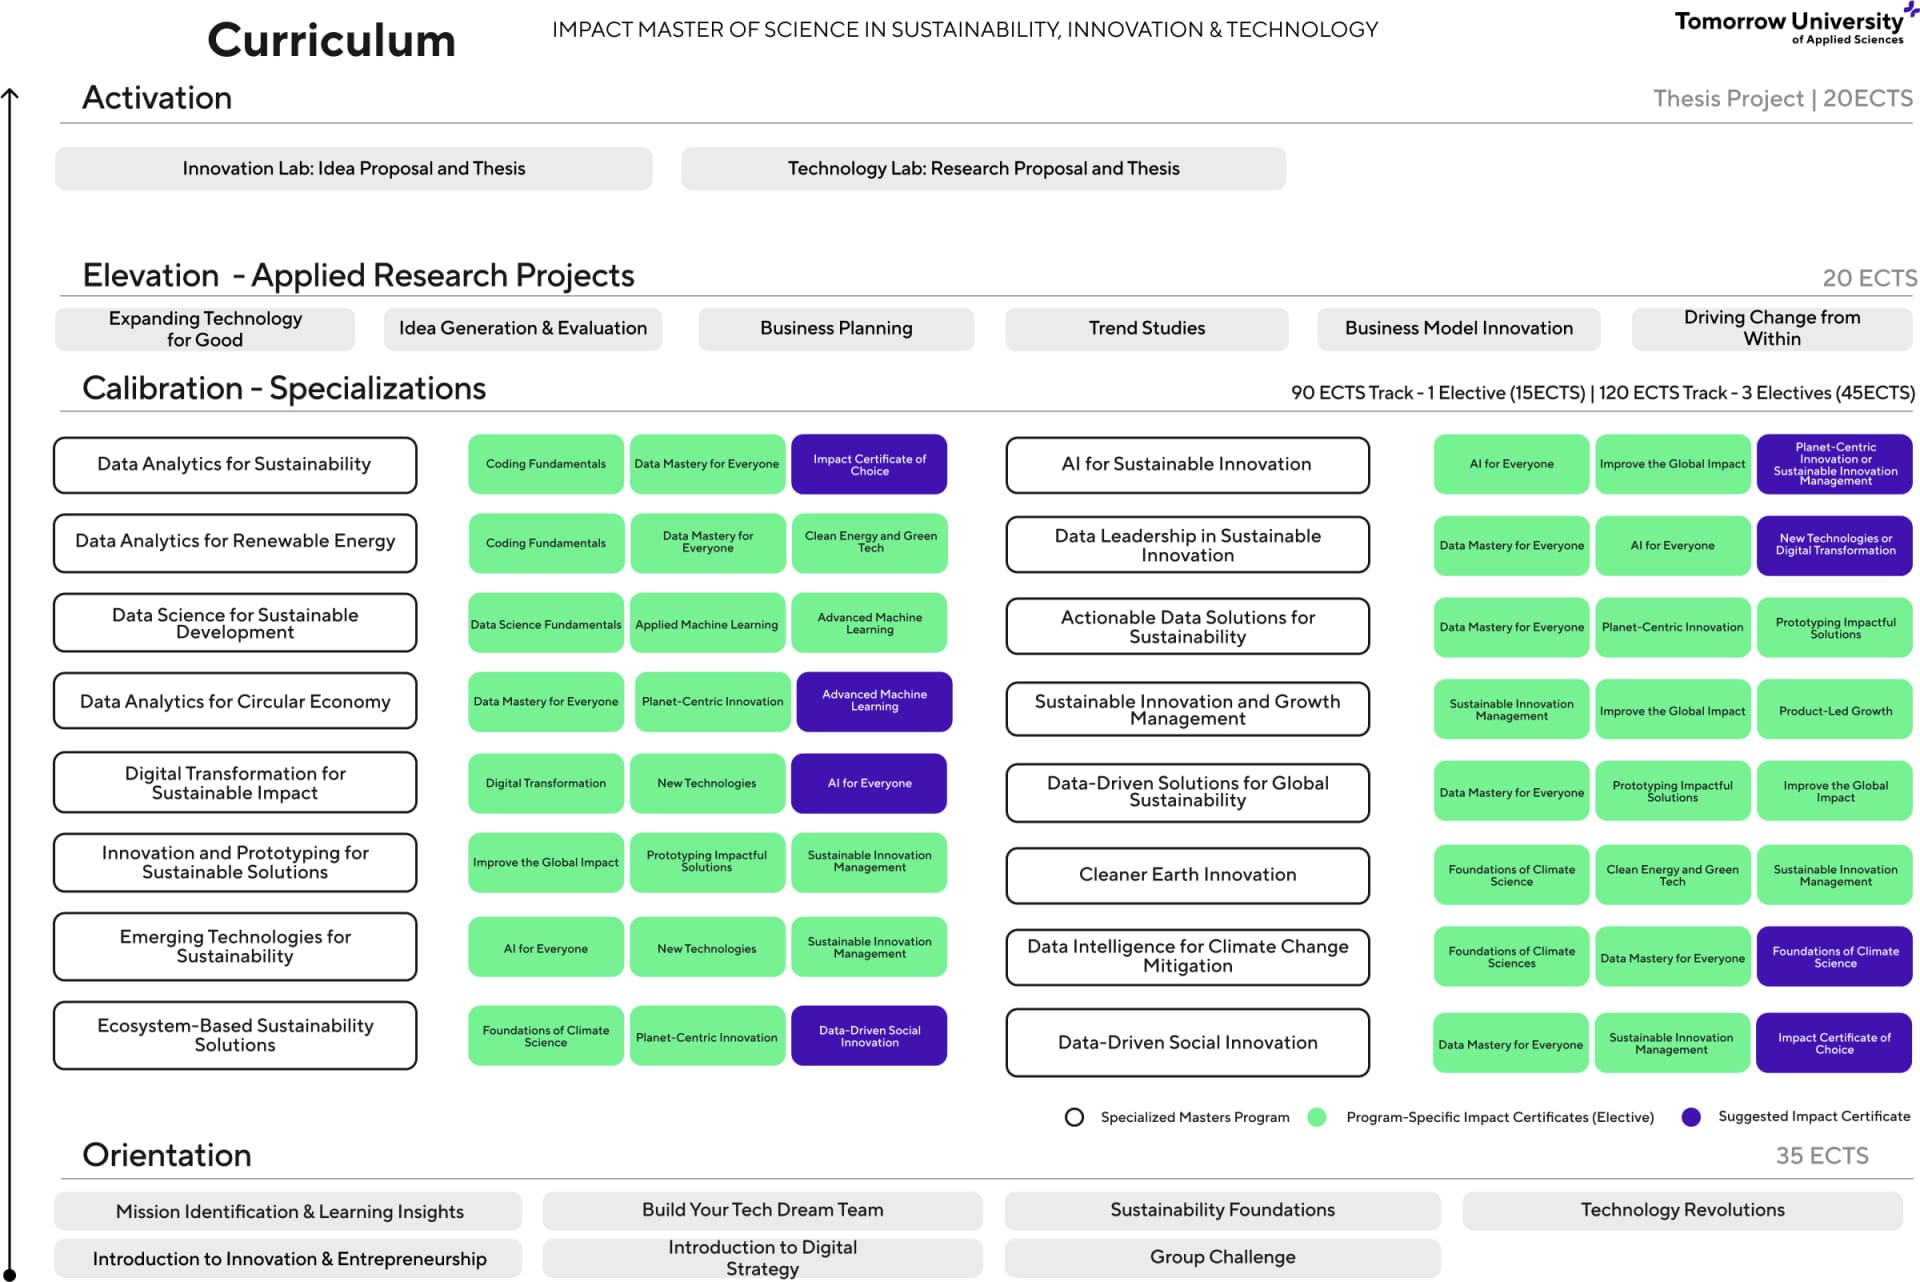Click purple Impact Certificate of Choice in first row
Screen dimensions: 1920x1282
pyautogui.click(x=869, y=464)
